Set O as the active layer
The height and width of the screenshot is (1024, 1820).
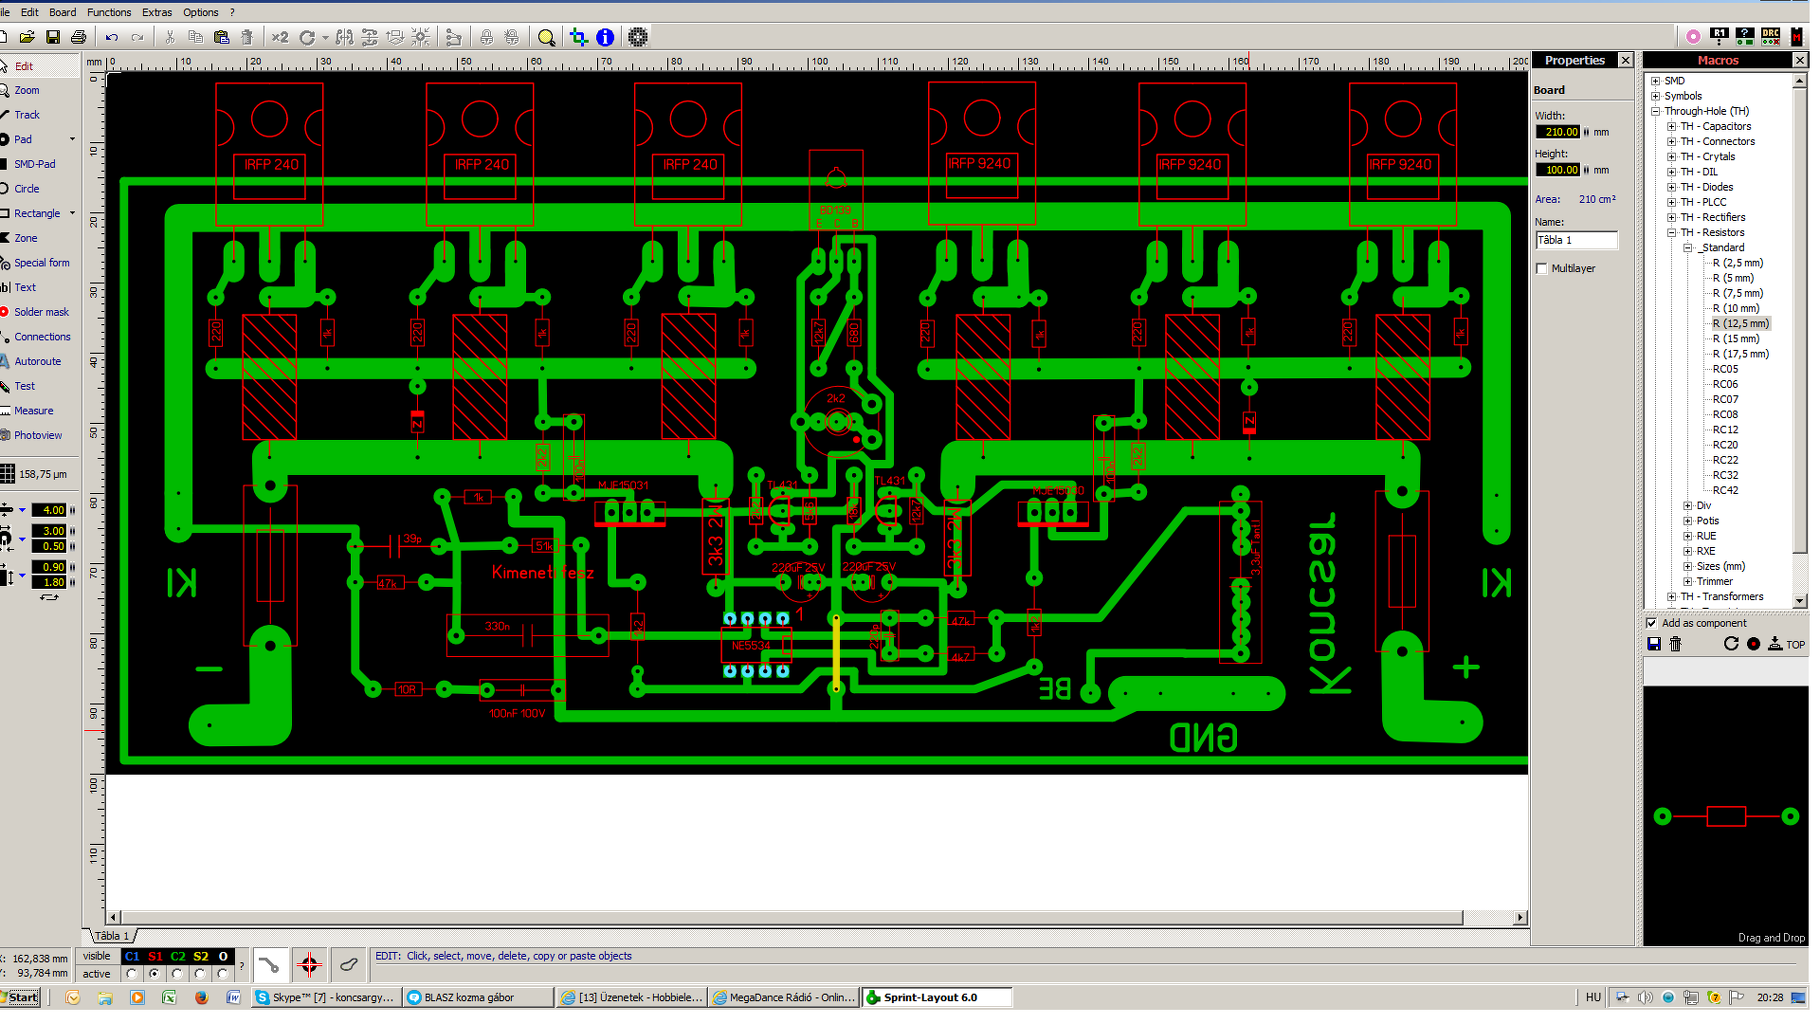point(223,974)
